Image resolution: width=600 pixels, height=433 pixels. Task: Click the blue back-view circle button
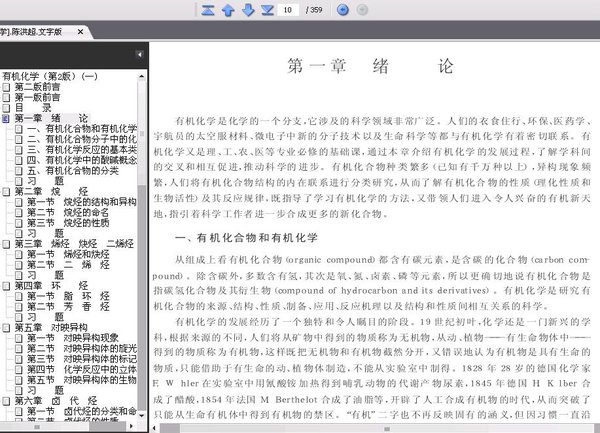click(x=342, y=10)
